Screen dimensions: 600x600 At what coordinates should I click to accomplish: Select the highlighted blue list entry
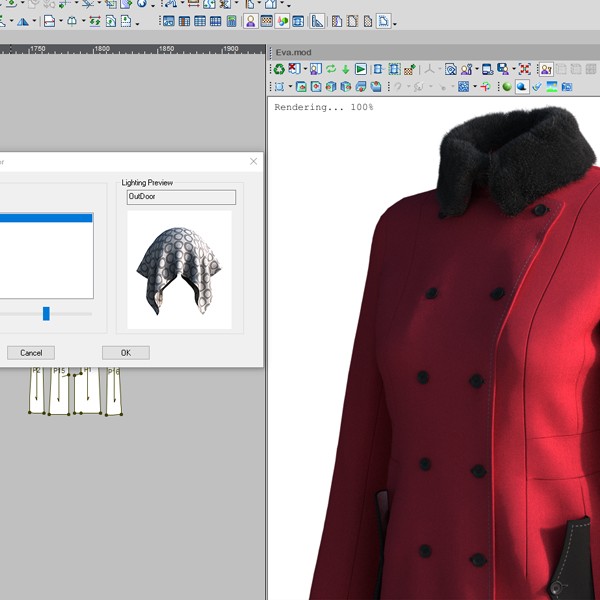pos(45,218)
